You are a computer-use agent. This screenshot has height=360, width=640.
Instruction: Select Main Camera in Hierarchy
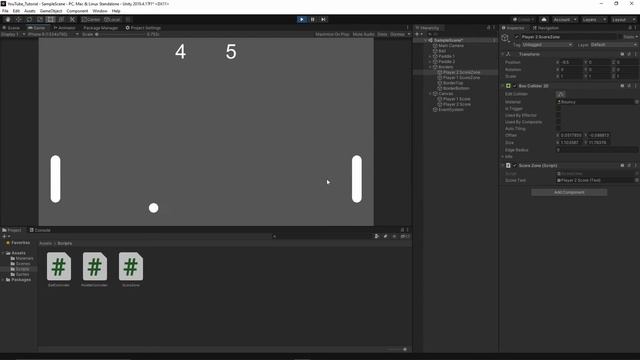pos(451,46)
